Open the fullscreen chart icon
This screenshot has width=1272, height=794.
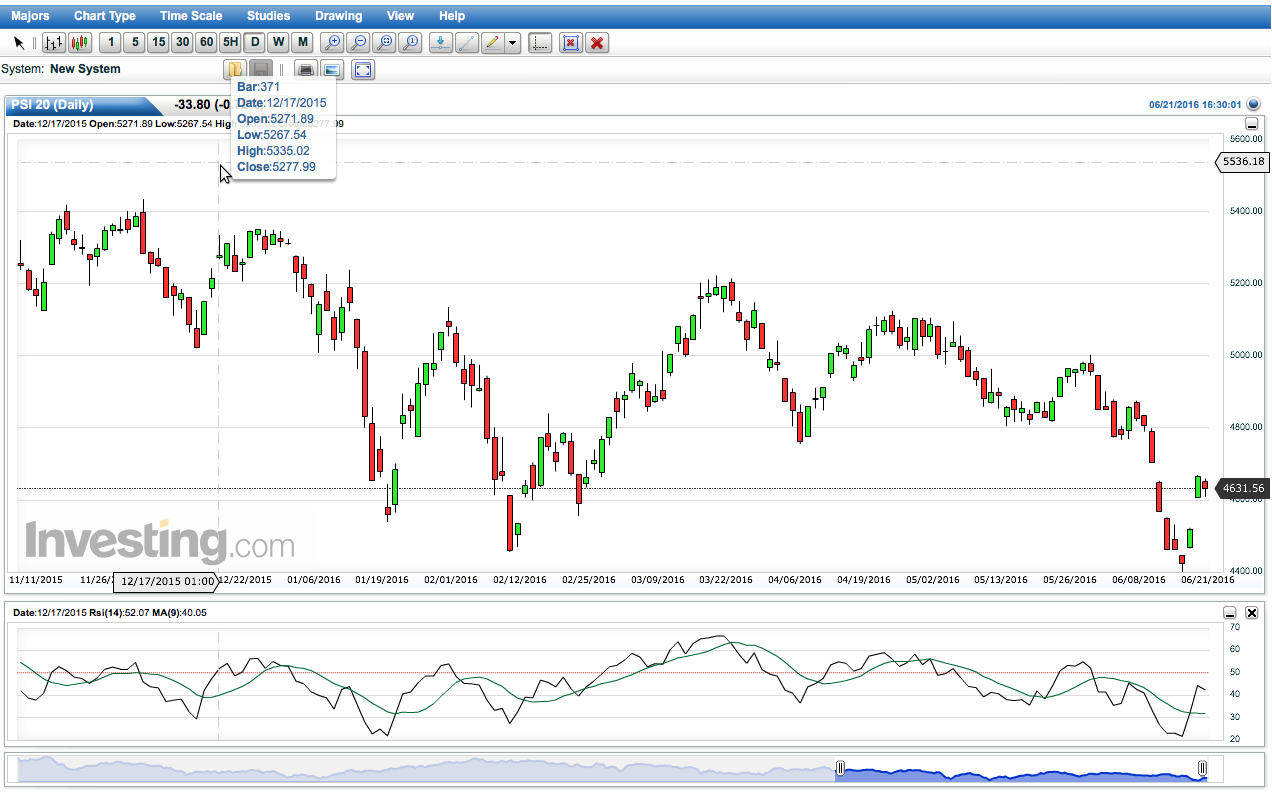(x=363, y=69)
